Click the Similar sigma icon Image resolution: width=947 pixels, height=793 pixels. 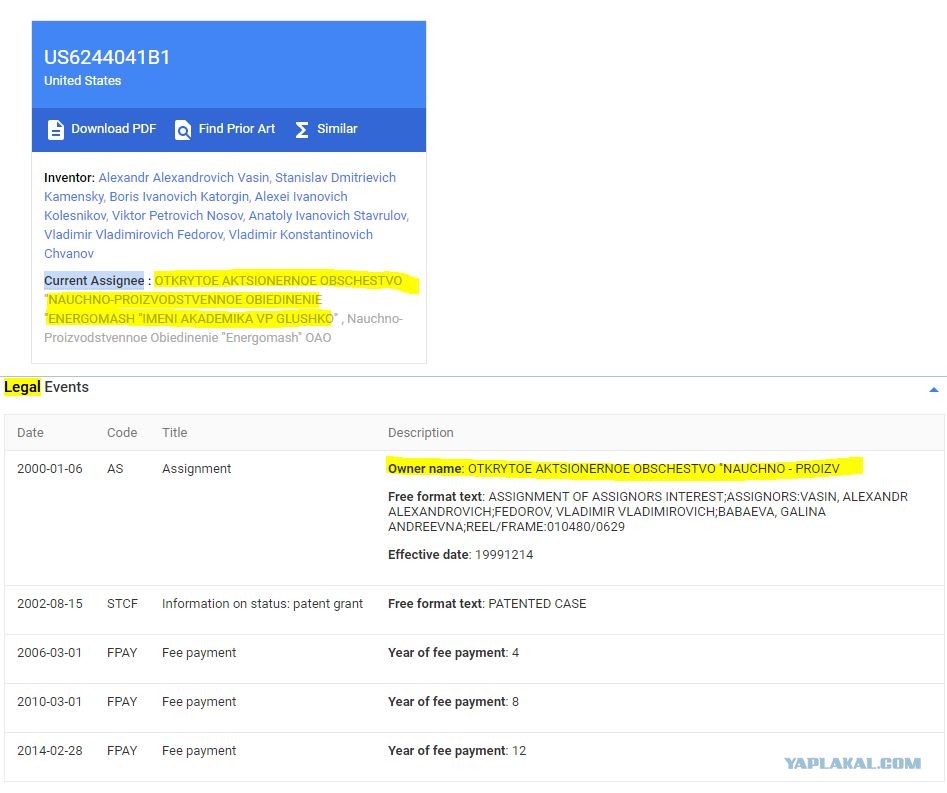[x=302, y=129]
